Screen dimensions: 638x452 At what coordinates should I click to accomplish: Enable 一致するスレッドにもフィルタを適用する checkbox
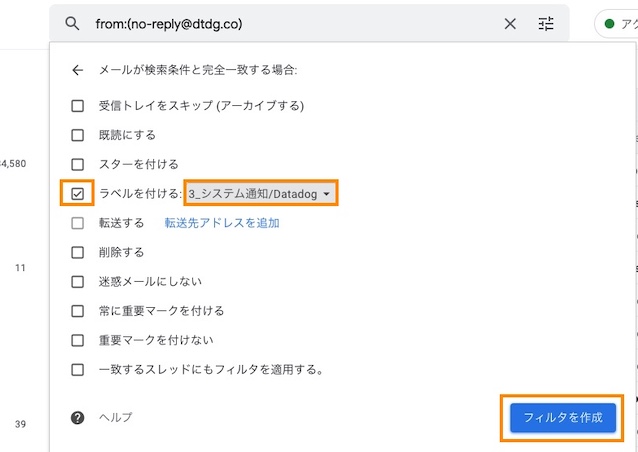77,370
